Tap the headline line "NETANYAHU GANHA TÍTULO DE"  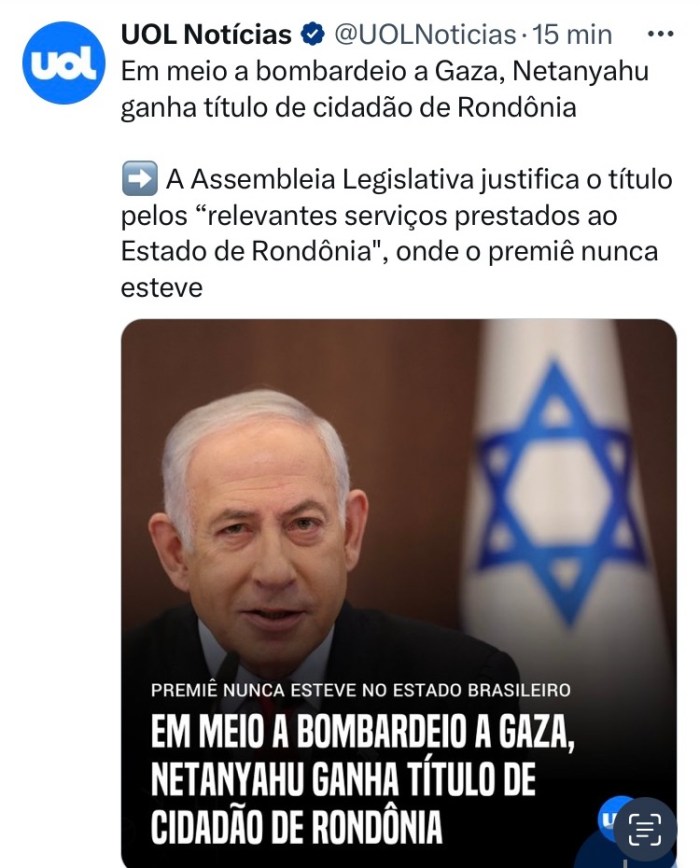coord(343,781)
